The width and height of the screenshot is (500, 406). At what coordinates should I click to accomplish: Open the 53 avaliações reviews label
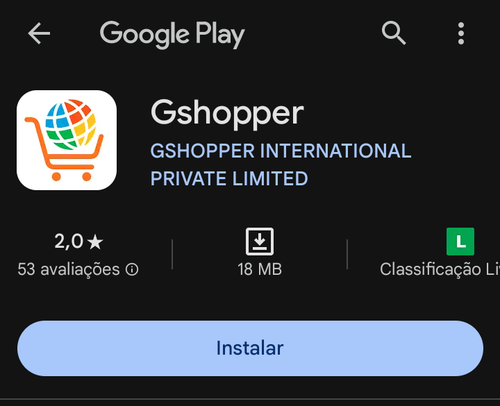click(68, 269)
